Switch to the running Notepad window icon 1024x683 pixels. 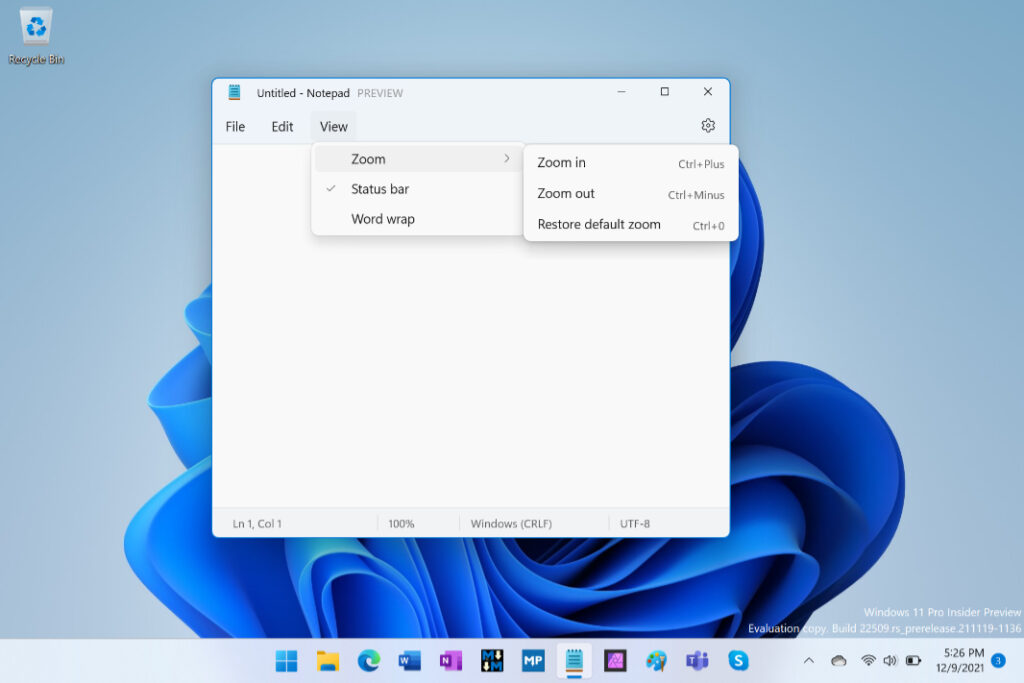(x=573, y=661)
